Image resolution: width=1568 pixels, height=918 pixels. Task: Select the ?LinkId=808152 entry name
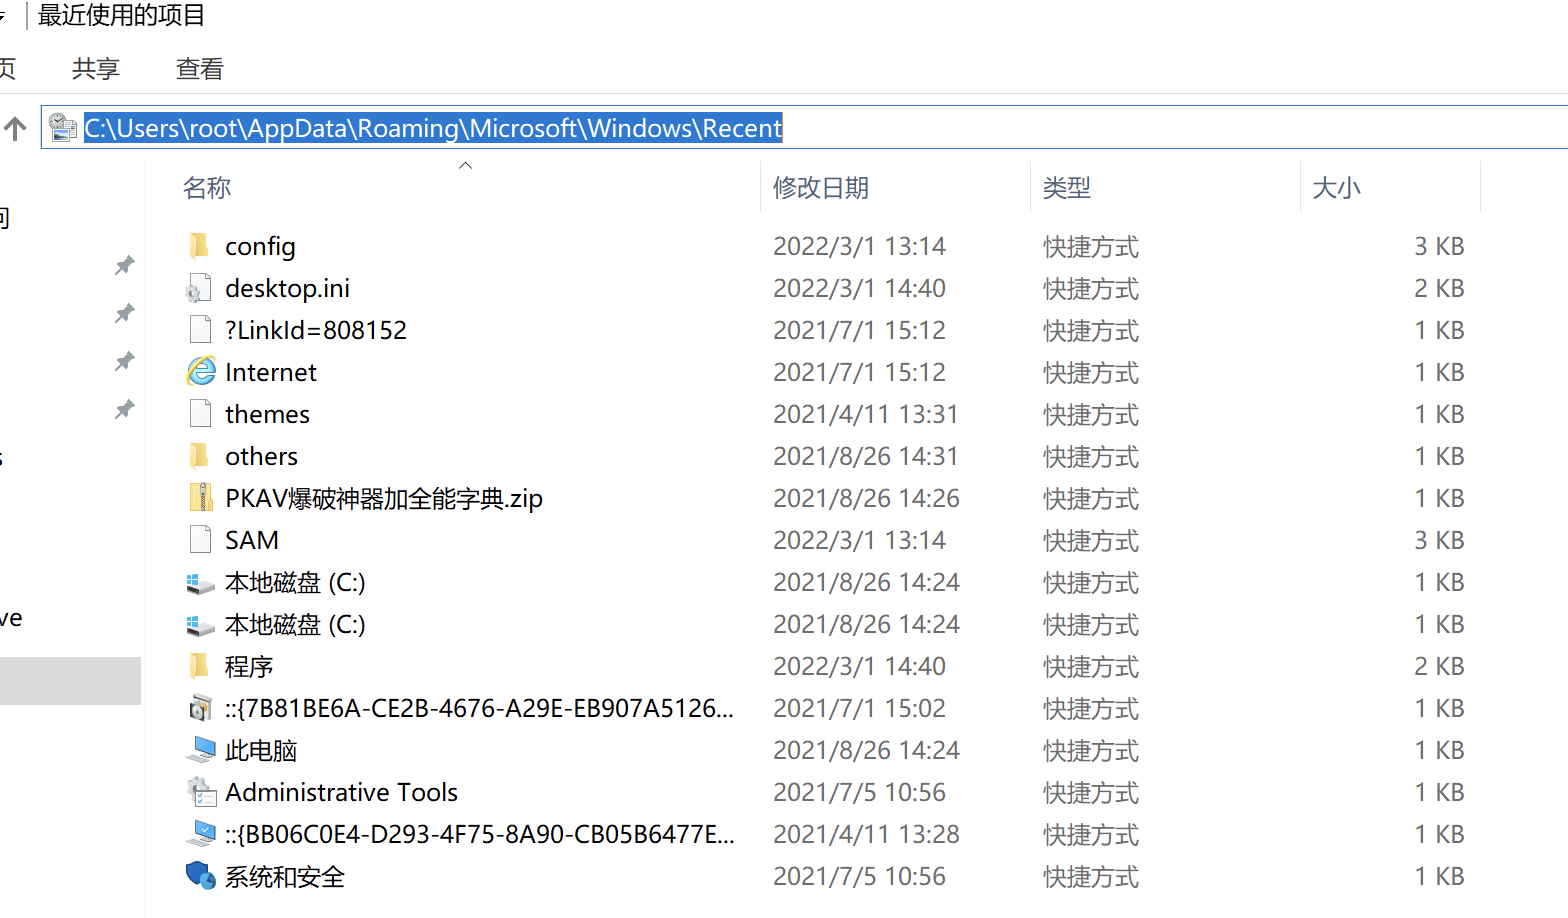pyautogui.click(x=316, y=330)
